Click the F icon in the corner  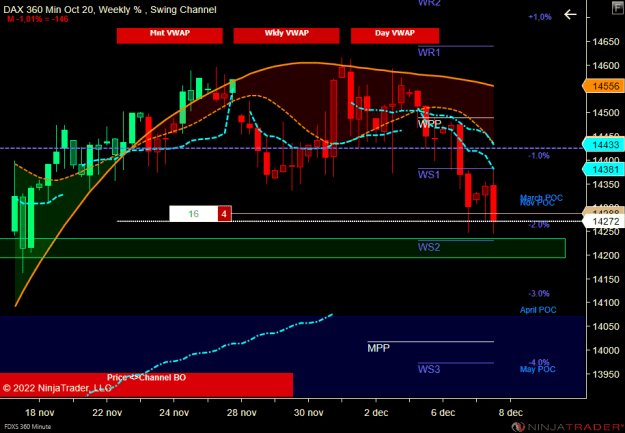(618, 8)
